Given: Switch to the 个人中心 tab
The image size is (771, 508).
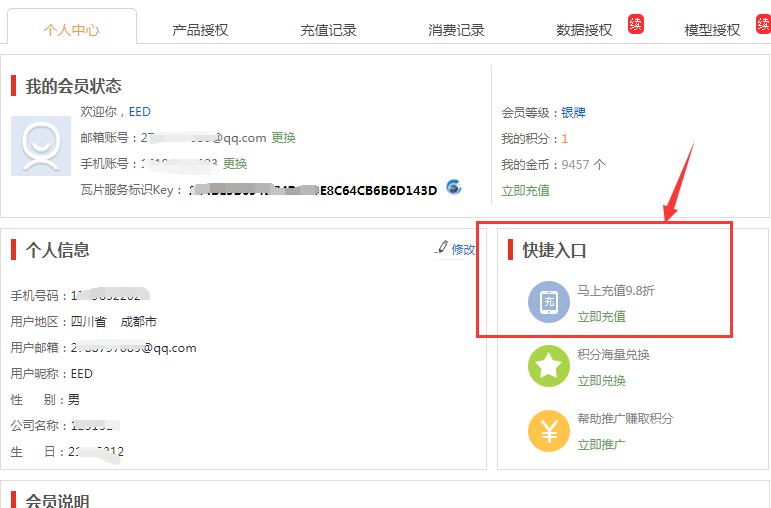Looking at the screenshot, I should tap(72, 30).
